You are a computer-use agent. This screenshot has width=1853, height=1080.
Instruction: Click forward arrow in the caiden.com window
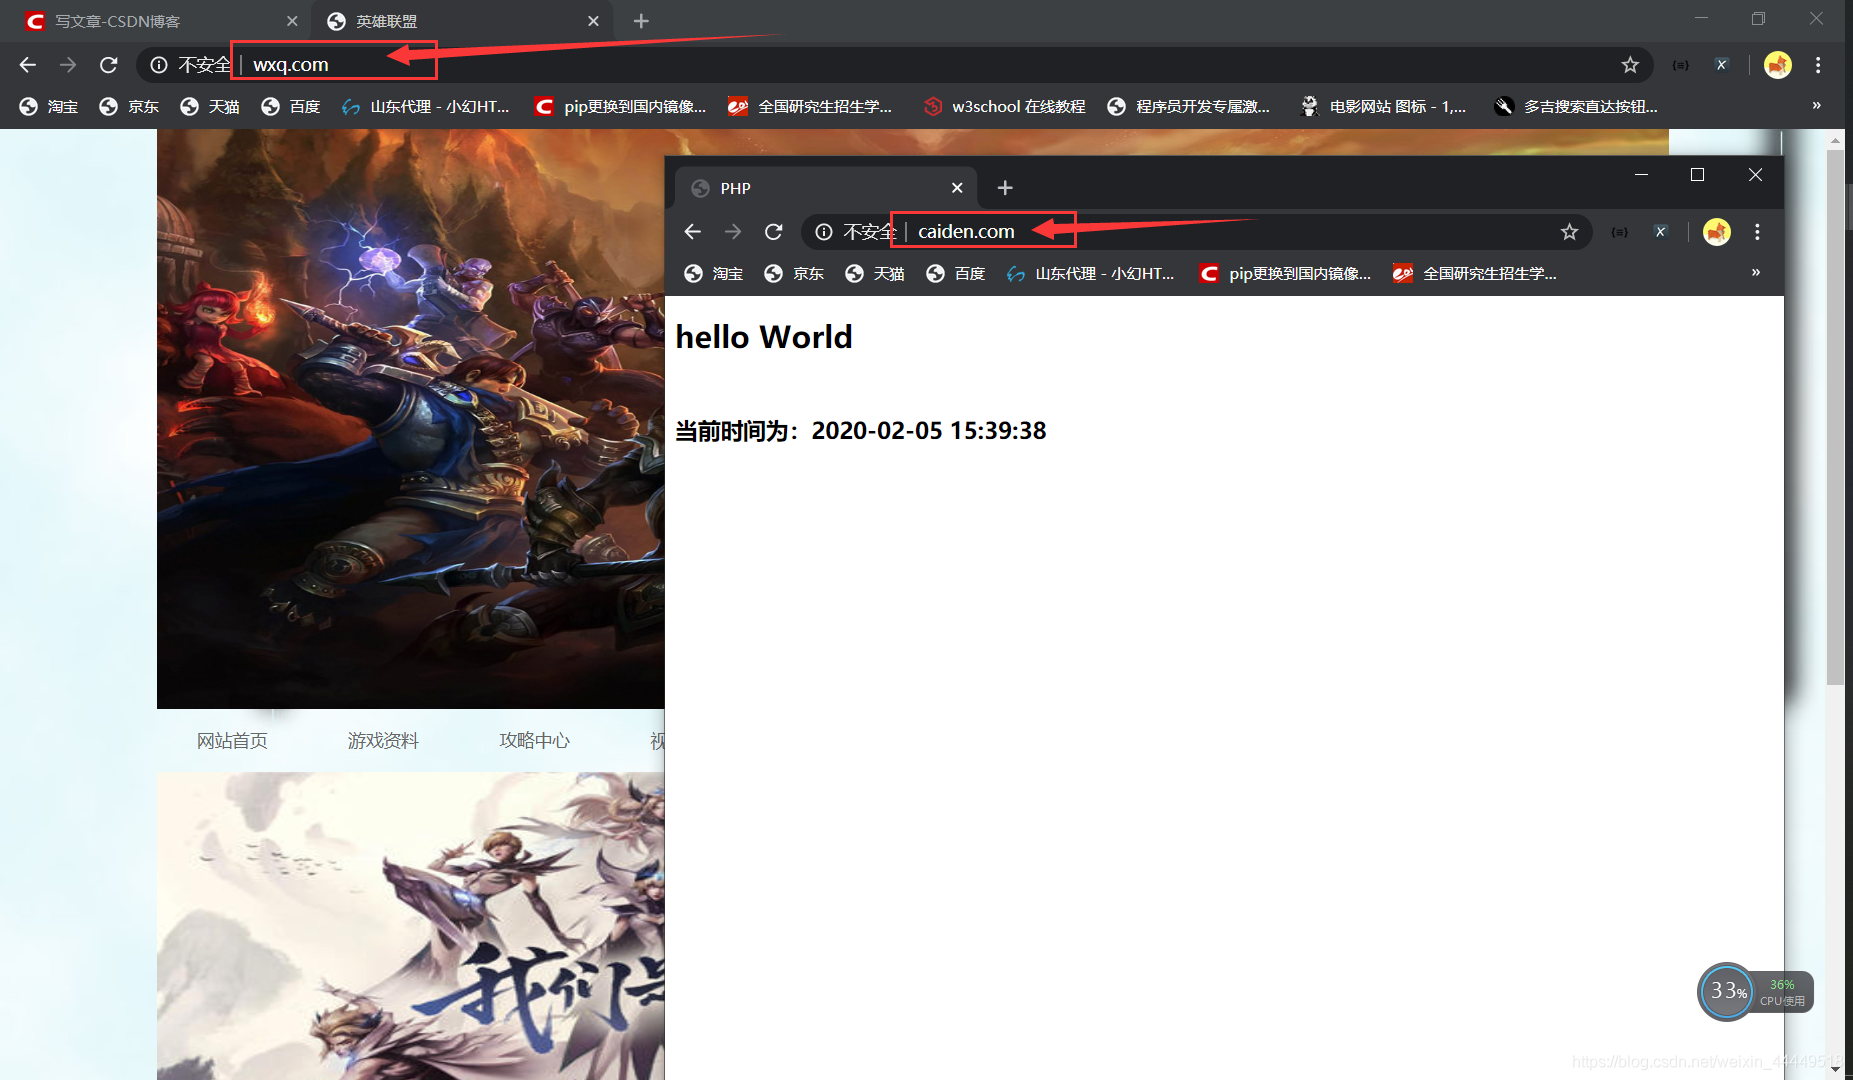[x=733, y=232]
